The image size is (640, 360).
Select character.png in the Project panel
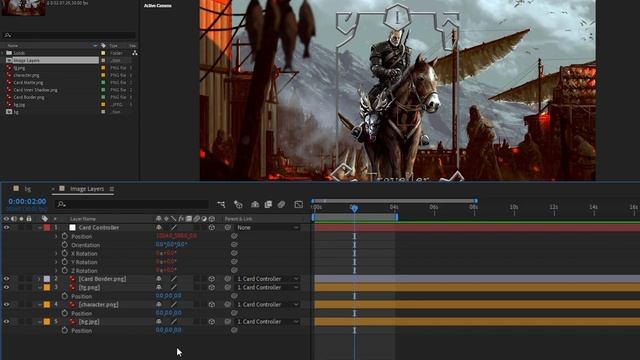click(x=26, y=75)
